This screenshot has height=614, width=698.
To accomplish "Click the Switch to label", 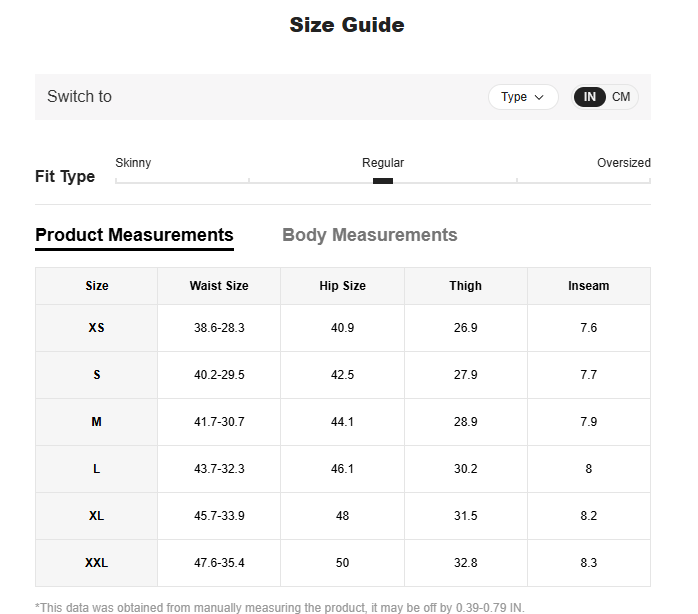I will pos(79,97).
